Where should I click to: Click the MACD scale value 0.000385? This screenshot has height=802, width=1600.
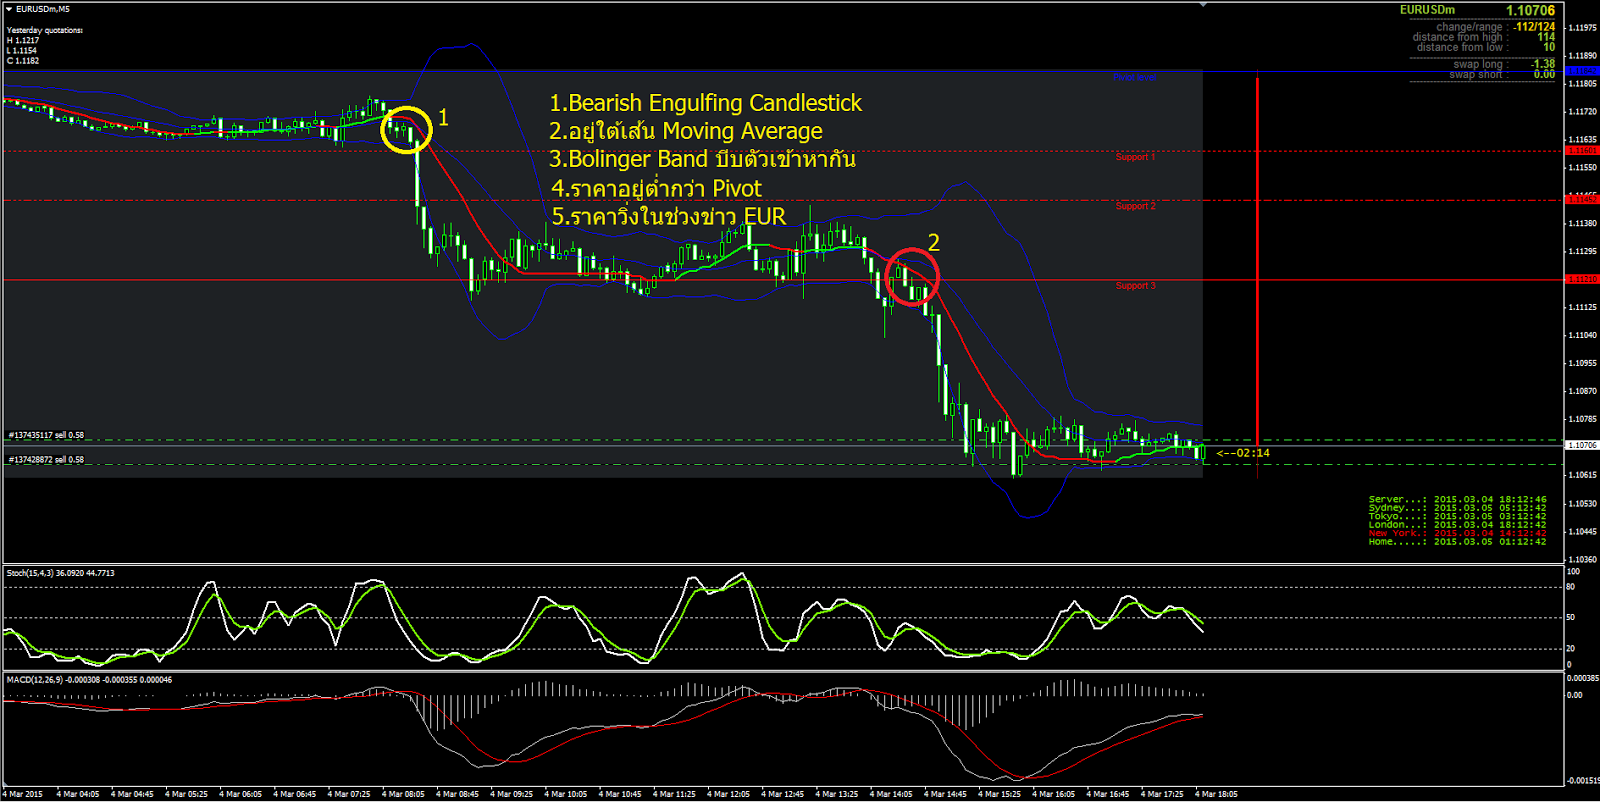pyautogui.click(x=1582, y=678)
